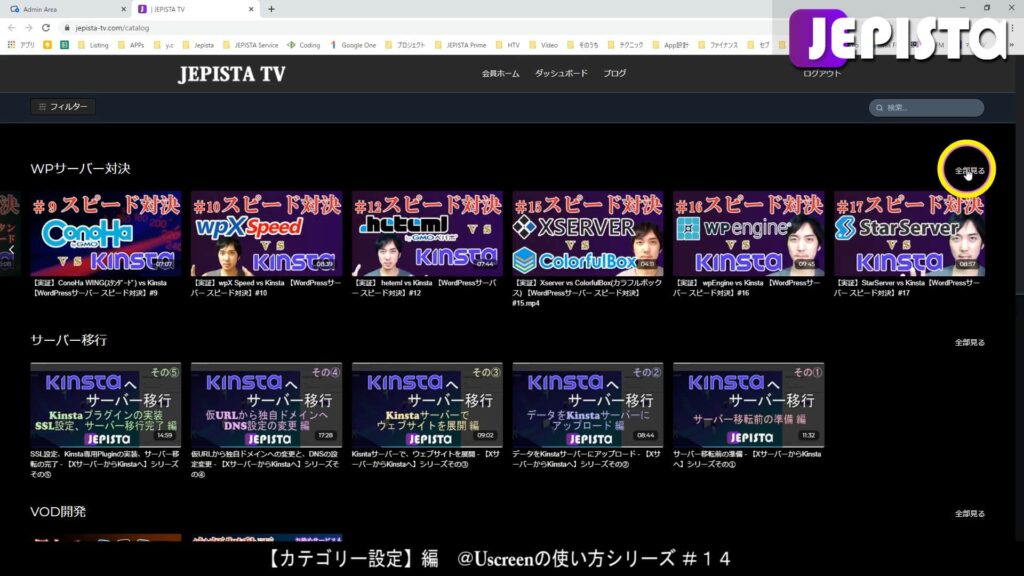Open the Jepista bookmark folder
This screenshot has width=1024, height=576.
pos(199,45)
